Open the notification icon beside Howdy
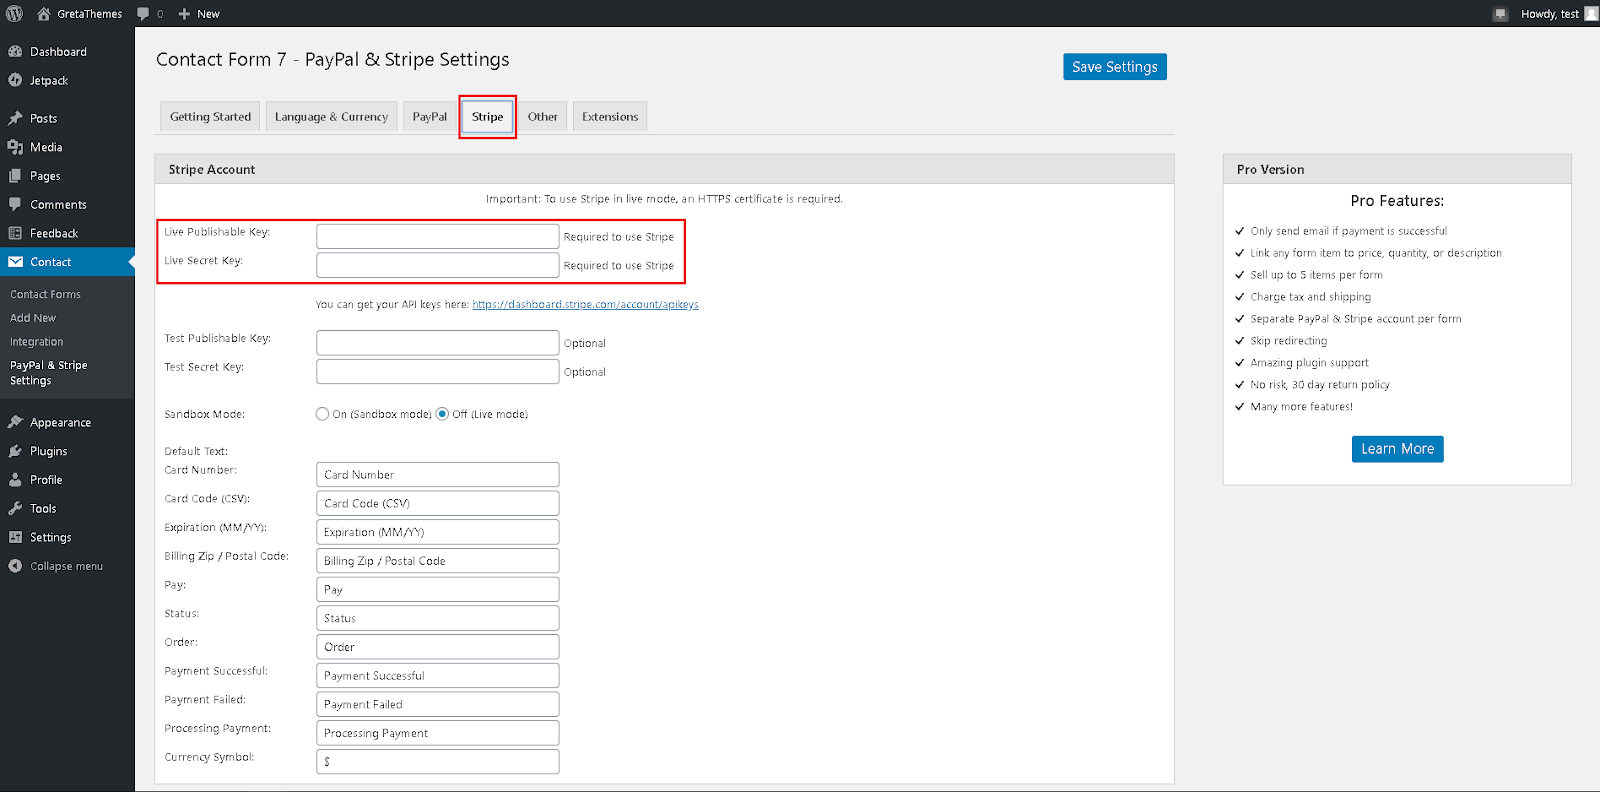 1500,14
